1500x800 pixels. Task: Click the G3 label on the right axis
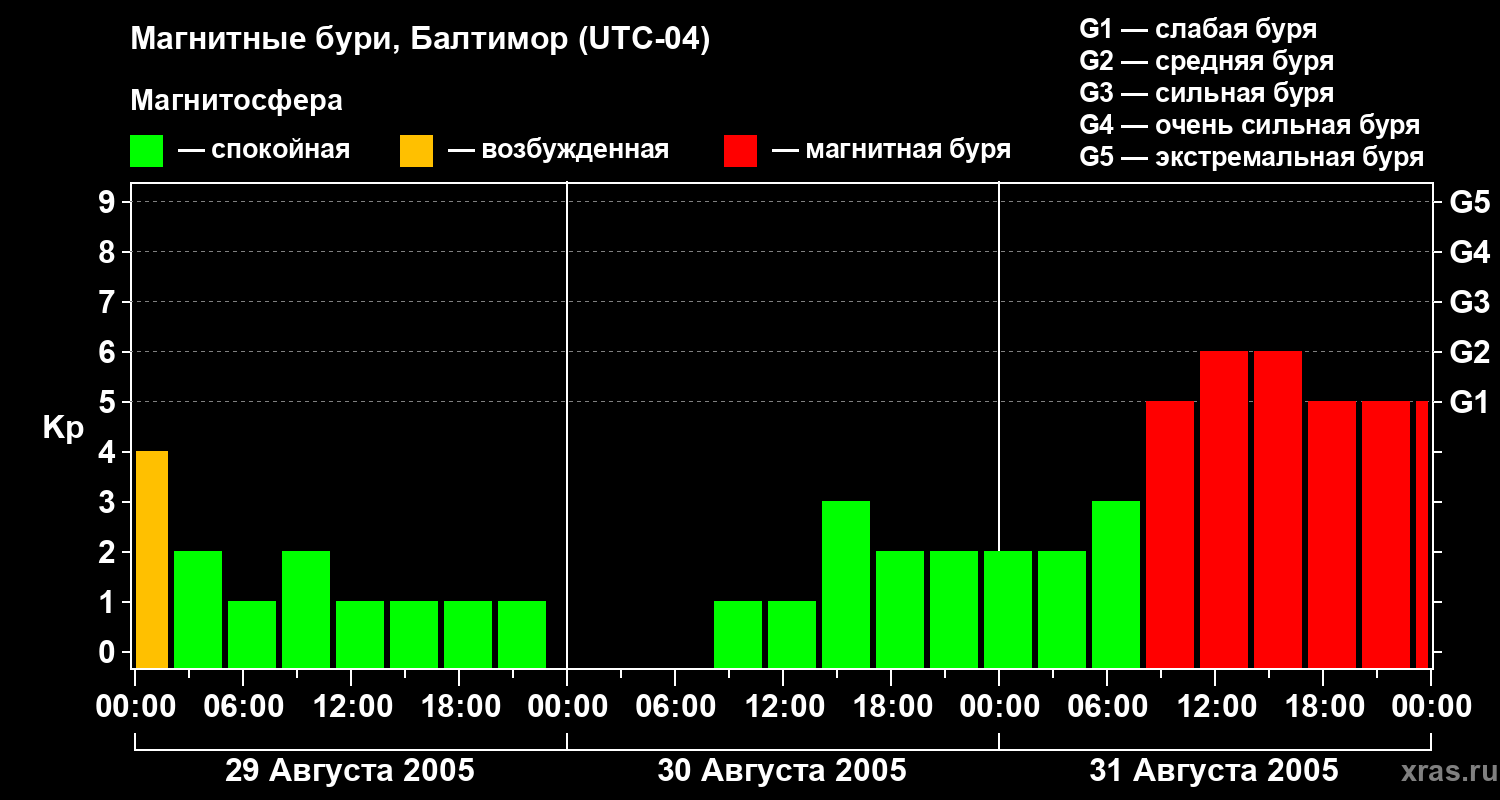point(1469,302)
